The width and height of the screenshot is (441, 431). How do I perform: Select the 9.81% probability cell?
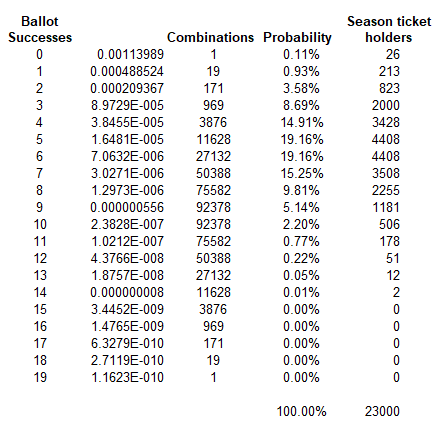pos(301,190)
